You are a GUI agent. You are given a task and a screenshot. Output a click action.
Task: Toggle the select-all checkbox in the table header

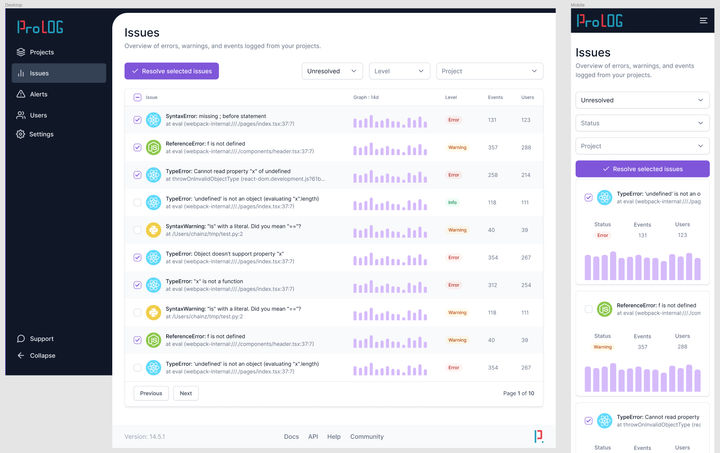click(x=137, y=97)
